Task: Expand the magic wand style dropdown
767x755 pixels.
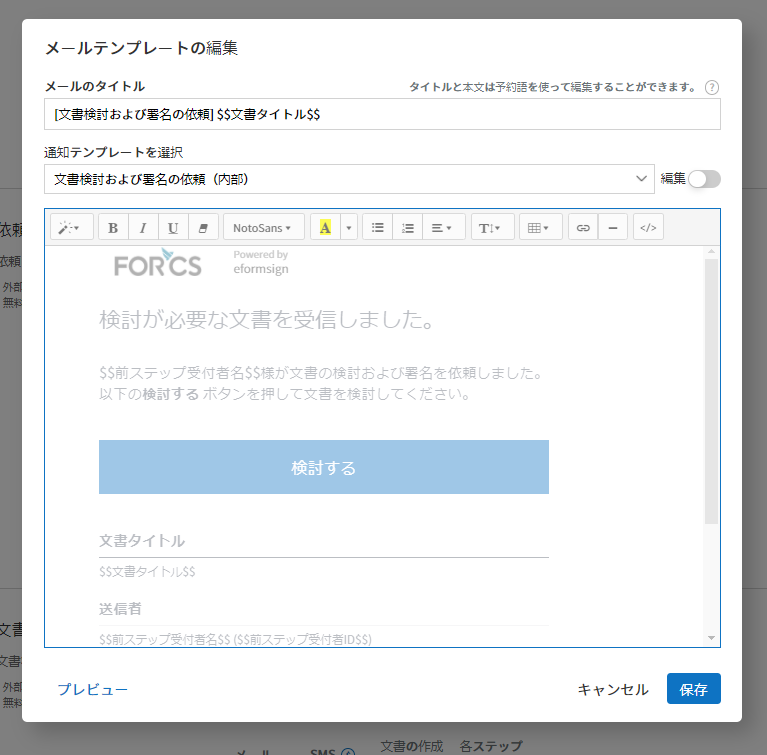Action: click(x=72, y=228)
